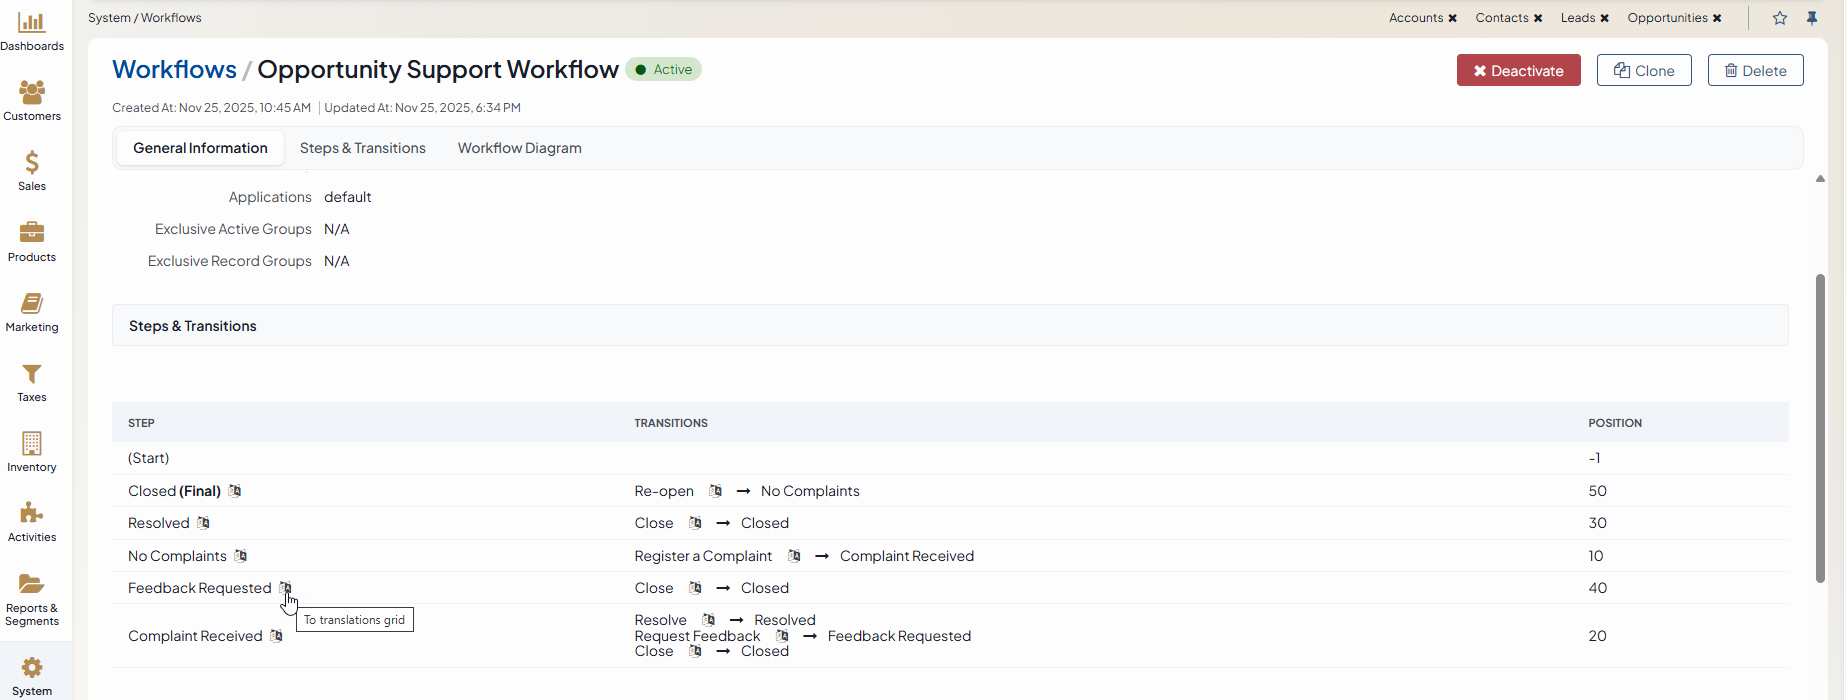Click the Exclusive Record Groups label
Screen dimensions: 1846x700
[230, 261]
